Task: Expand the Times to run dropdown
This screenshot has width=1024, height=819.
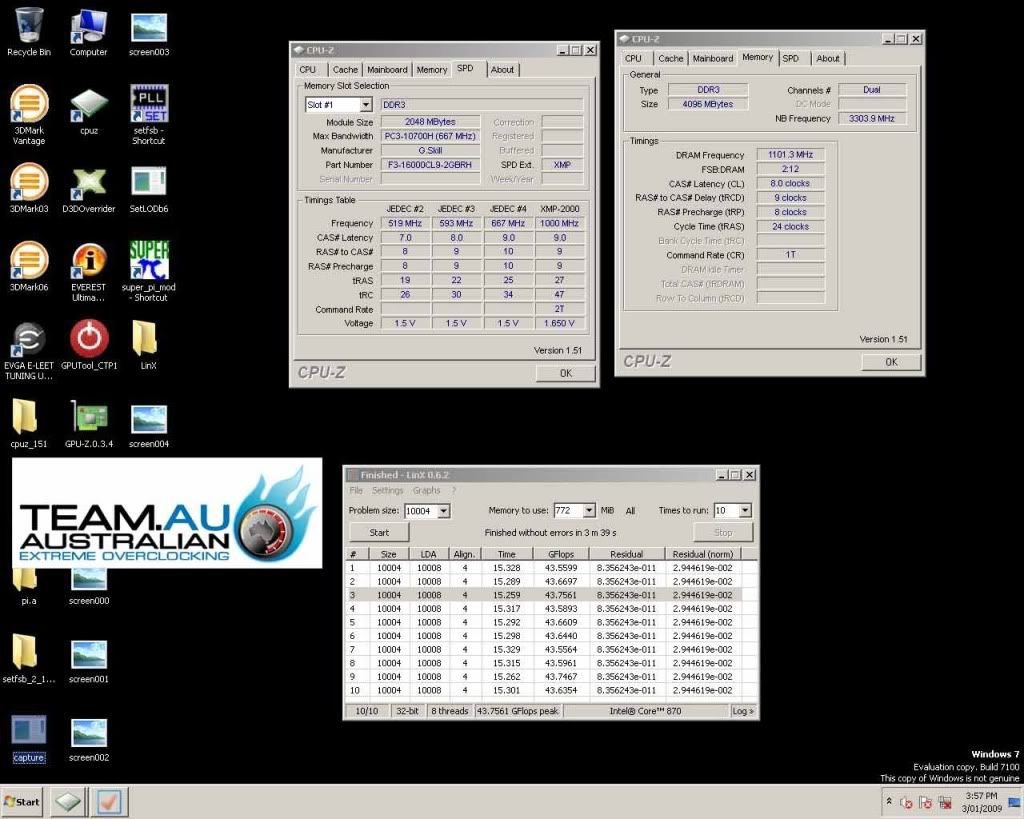Action: (745, 510)
